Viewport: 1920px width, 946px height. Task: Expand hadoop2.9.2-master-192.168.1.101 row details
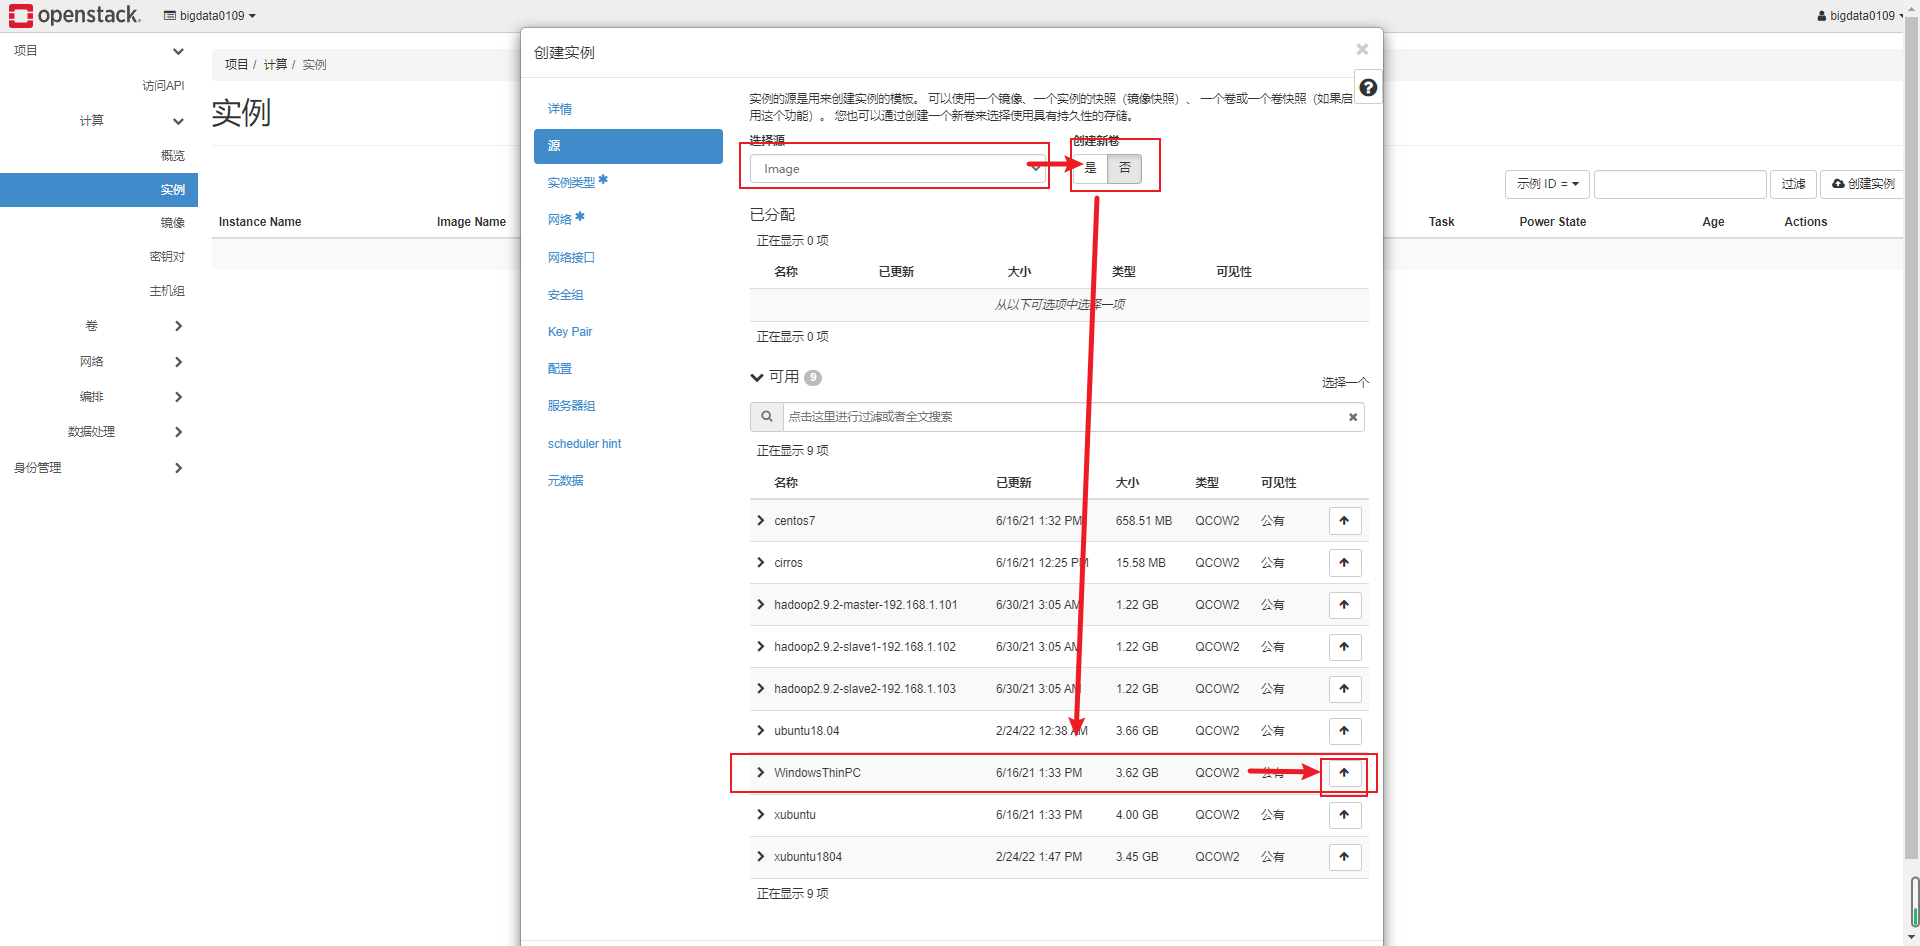[x=761, y=605]
